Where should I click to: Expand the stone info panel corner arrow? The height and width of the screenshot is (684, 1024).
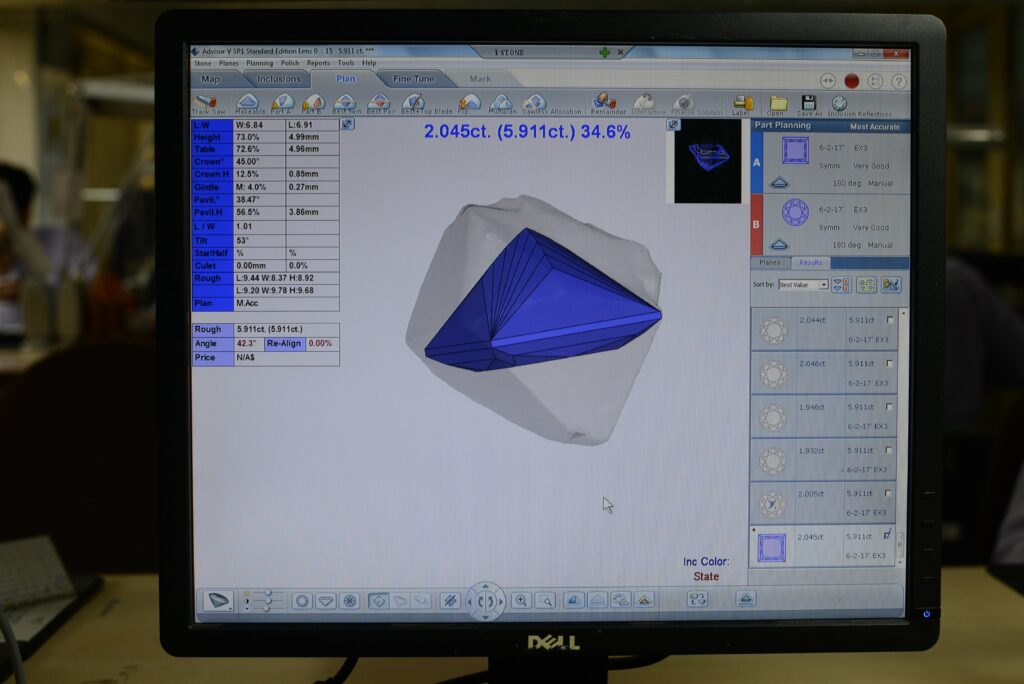(347, 124)
